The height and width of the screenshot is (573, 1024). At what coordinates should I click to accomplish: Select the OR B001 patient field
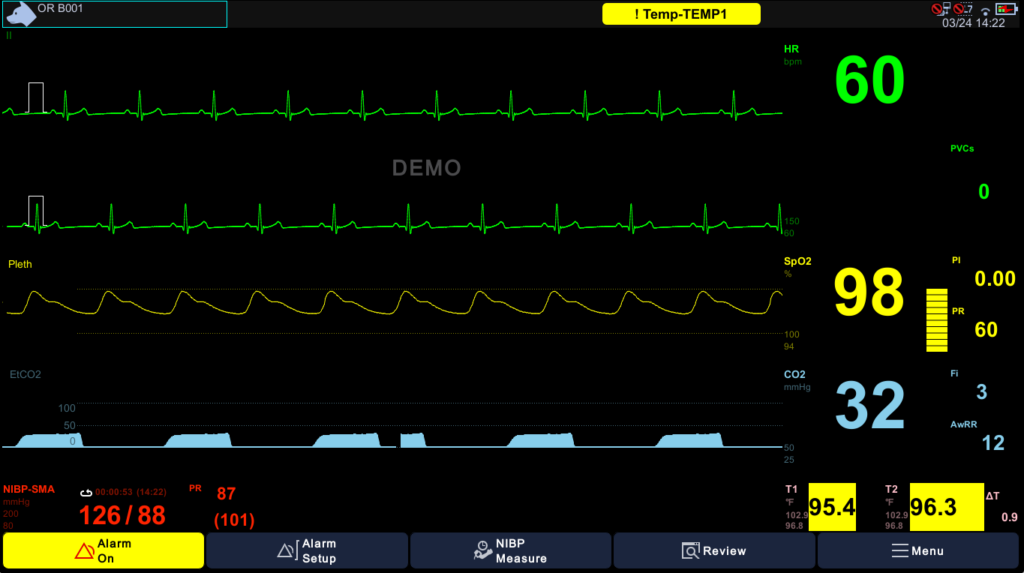(115, 14)
